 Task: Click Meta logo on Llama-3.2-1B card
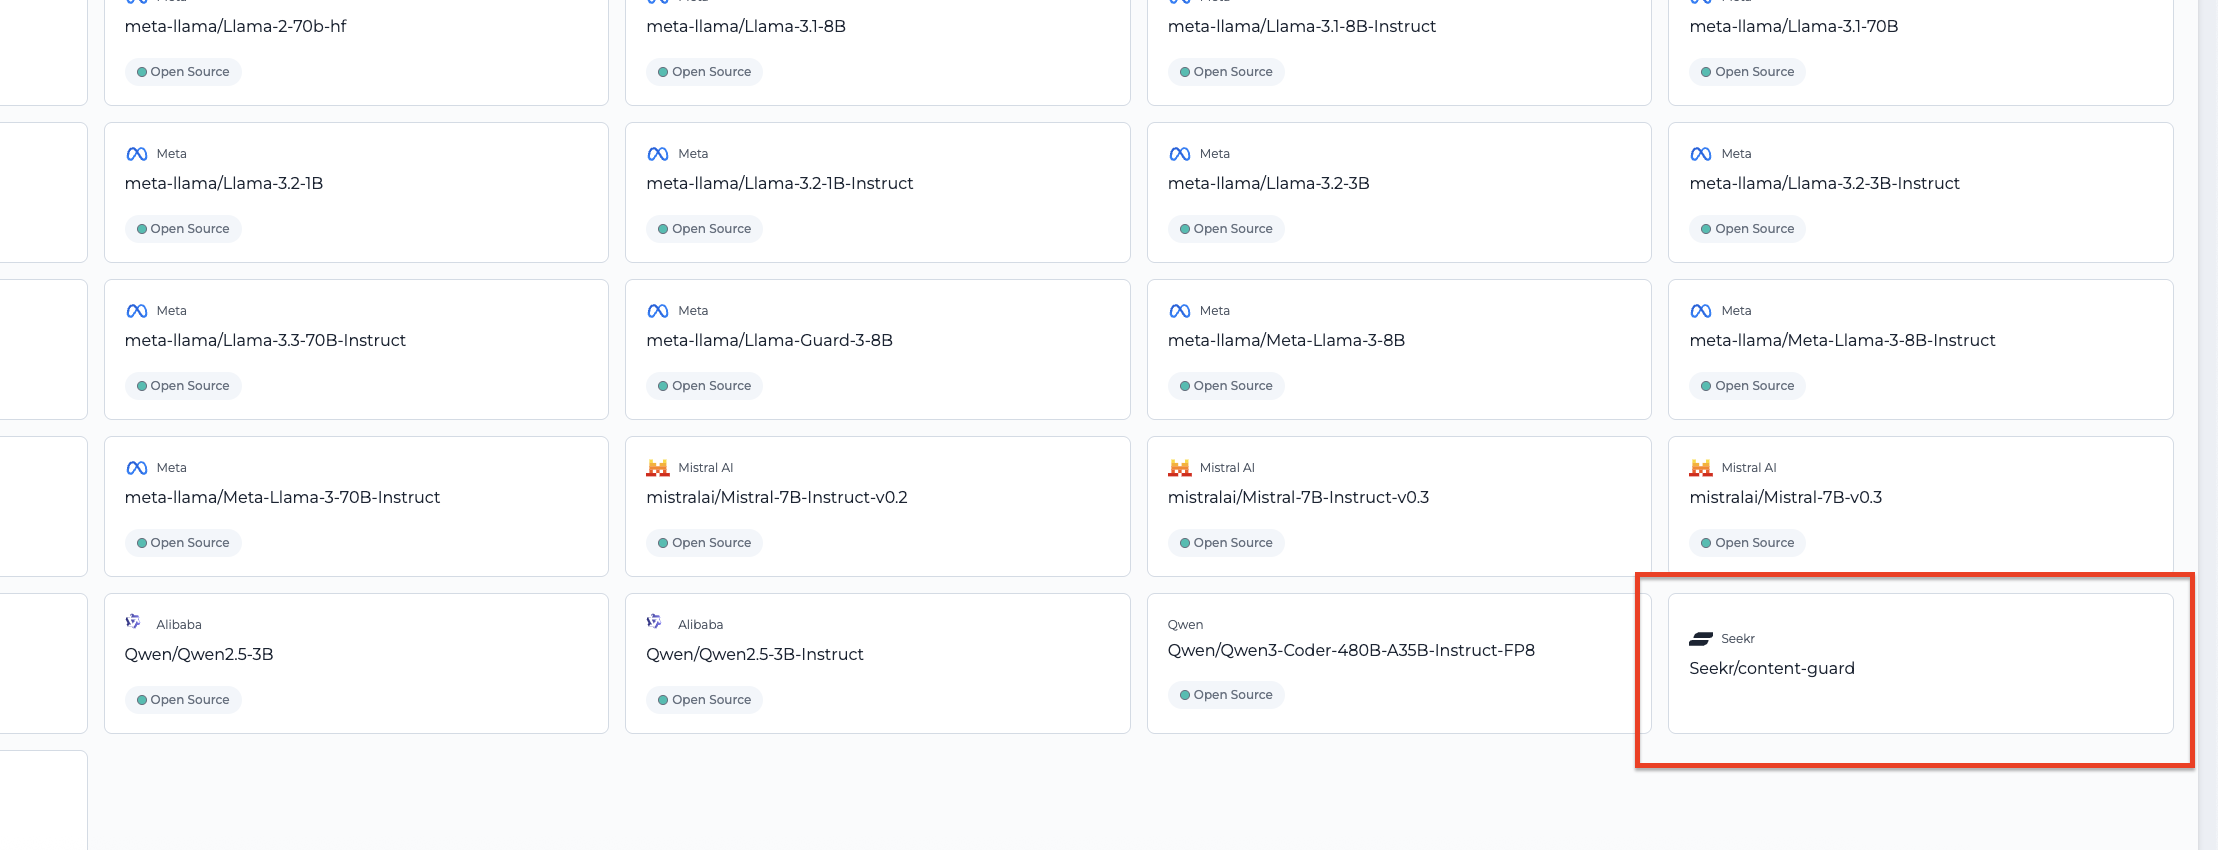click(137, 154)
